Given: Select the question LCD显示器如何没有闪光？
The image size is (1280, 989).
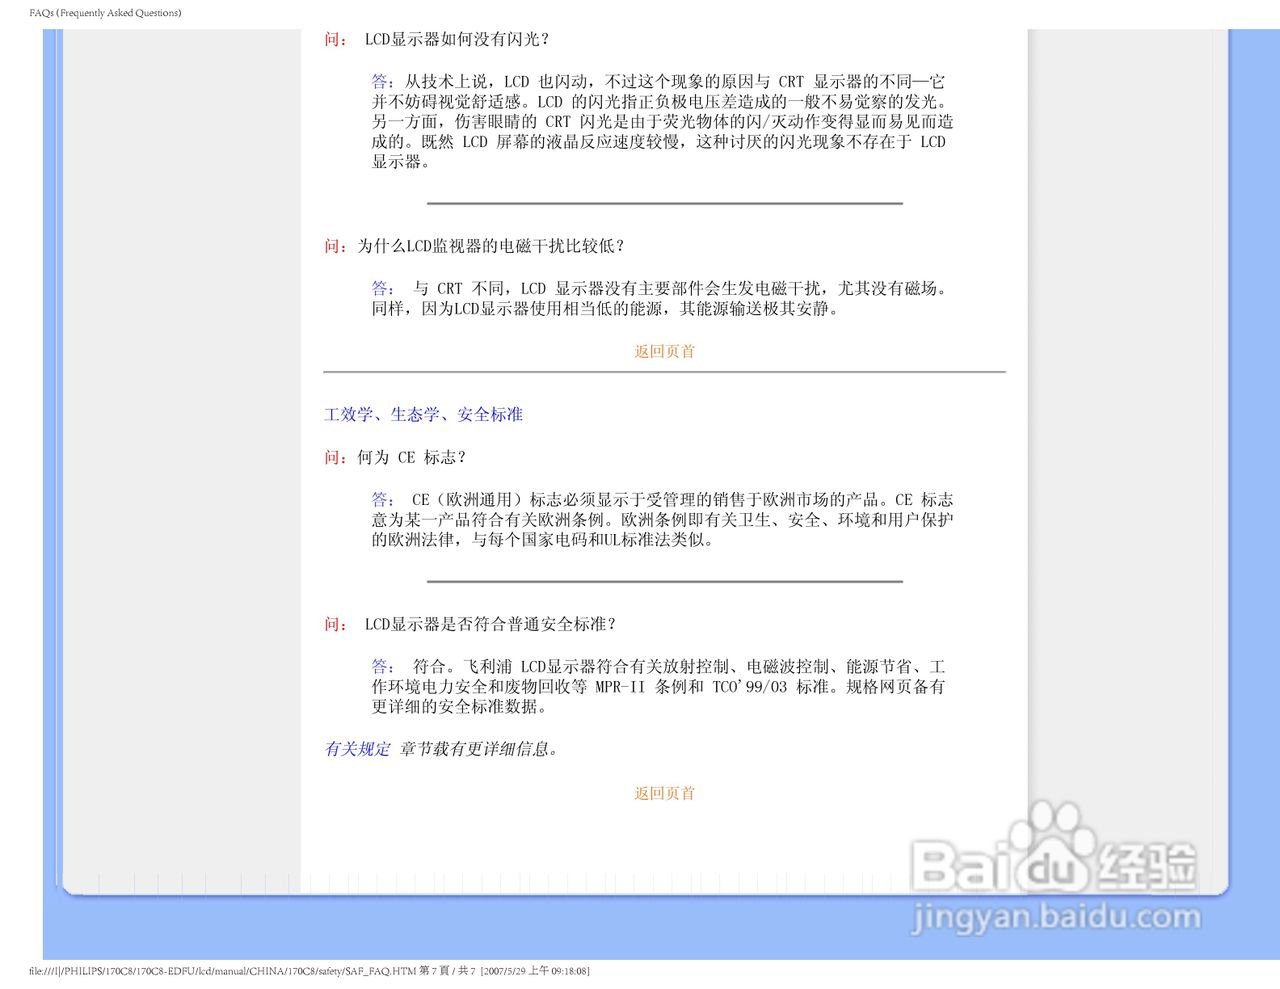Looking at the screenshot, I should (457, 40).
